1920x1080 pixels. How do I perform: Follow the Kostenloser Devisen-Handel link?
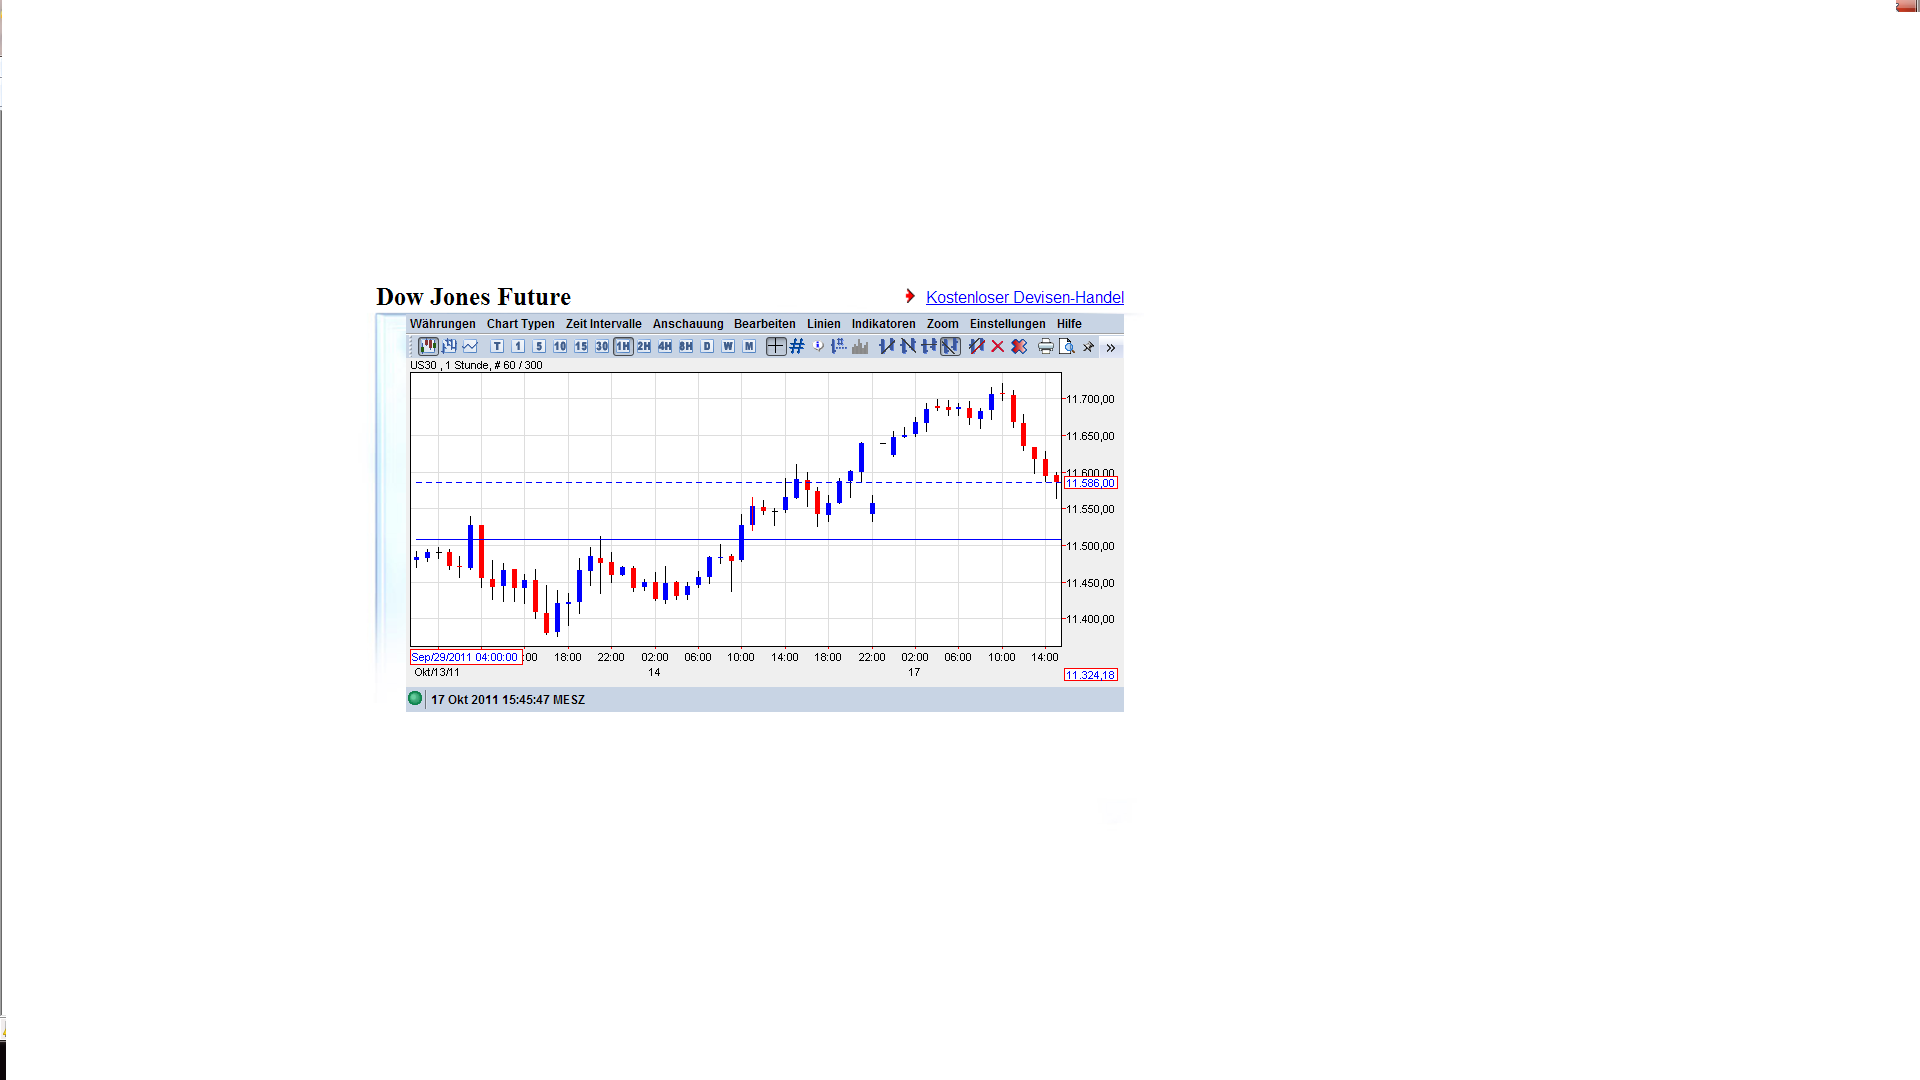click(x=1024, y=297)
